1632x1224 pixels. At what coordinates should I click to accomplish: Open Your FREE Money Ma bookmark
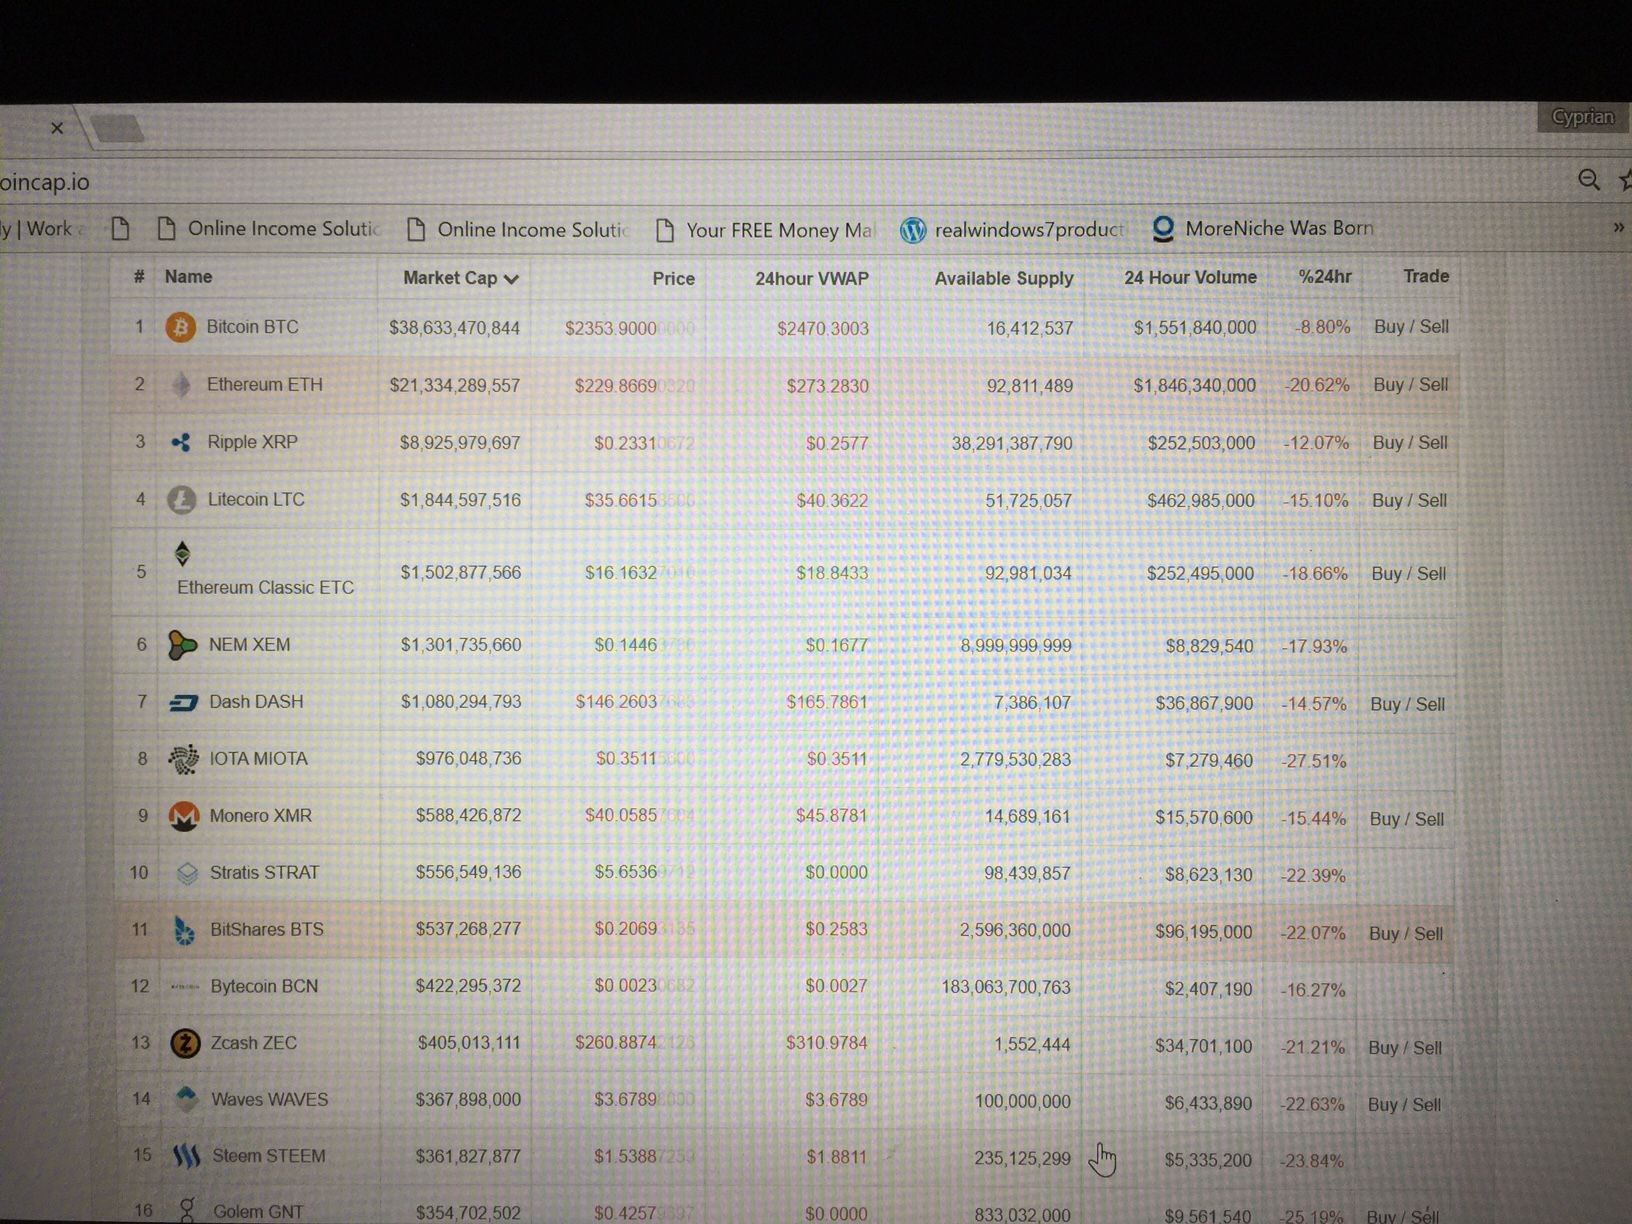pyautogui.click(x=765, y=230)
